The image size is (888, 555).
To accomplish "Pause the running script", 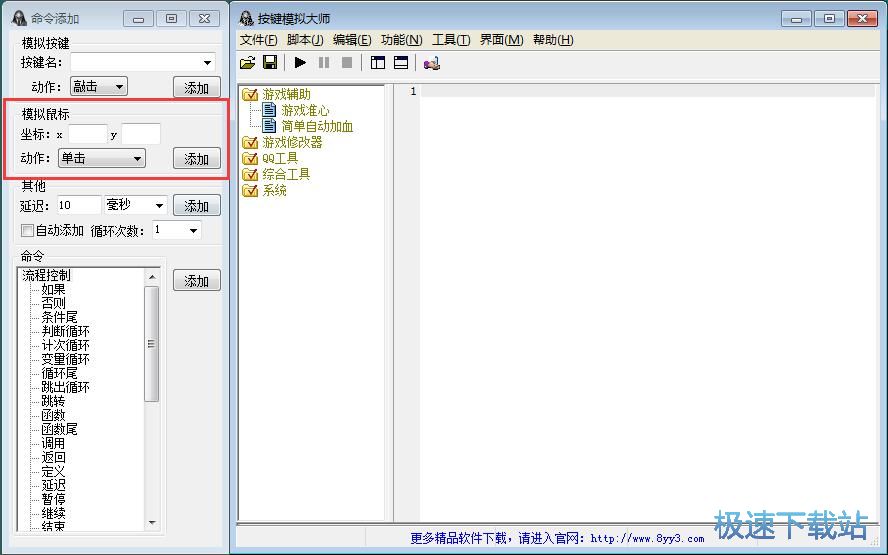I will click(x=324, y=62).
